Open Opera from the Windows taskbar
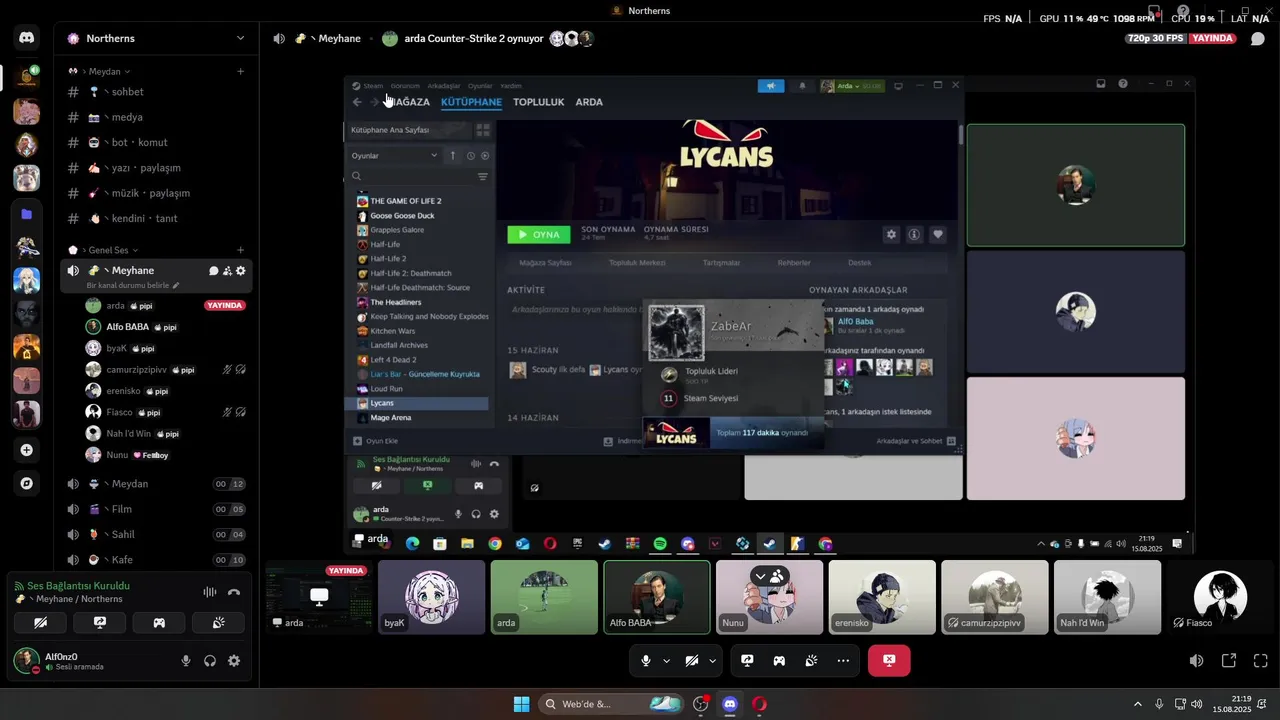Screen dimensions: 1280x720 (760, 704)
